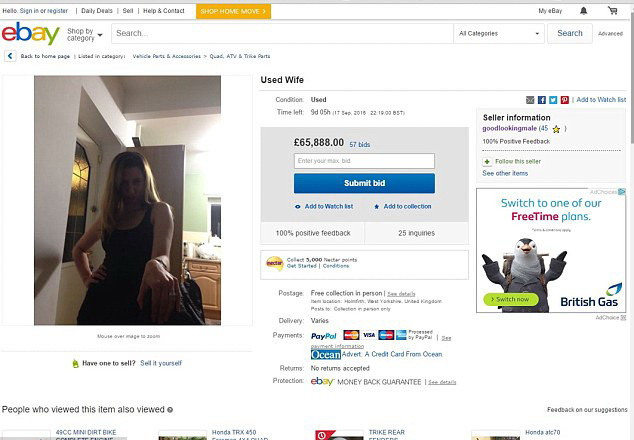Image resolution: width=634 pixels, height=440 pixels.
Task: Click the star Add to collection
Action: click(x=376, y=206)
